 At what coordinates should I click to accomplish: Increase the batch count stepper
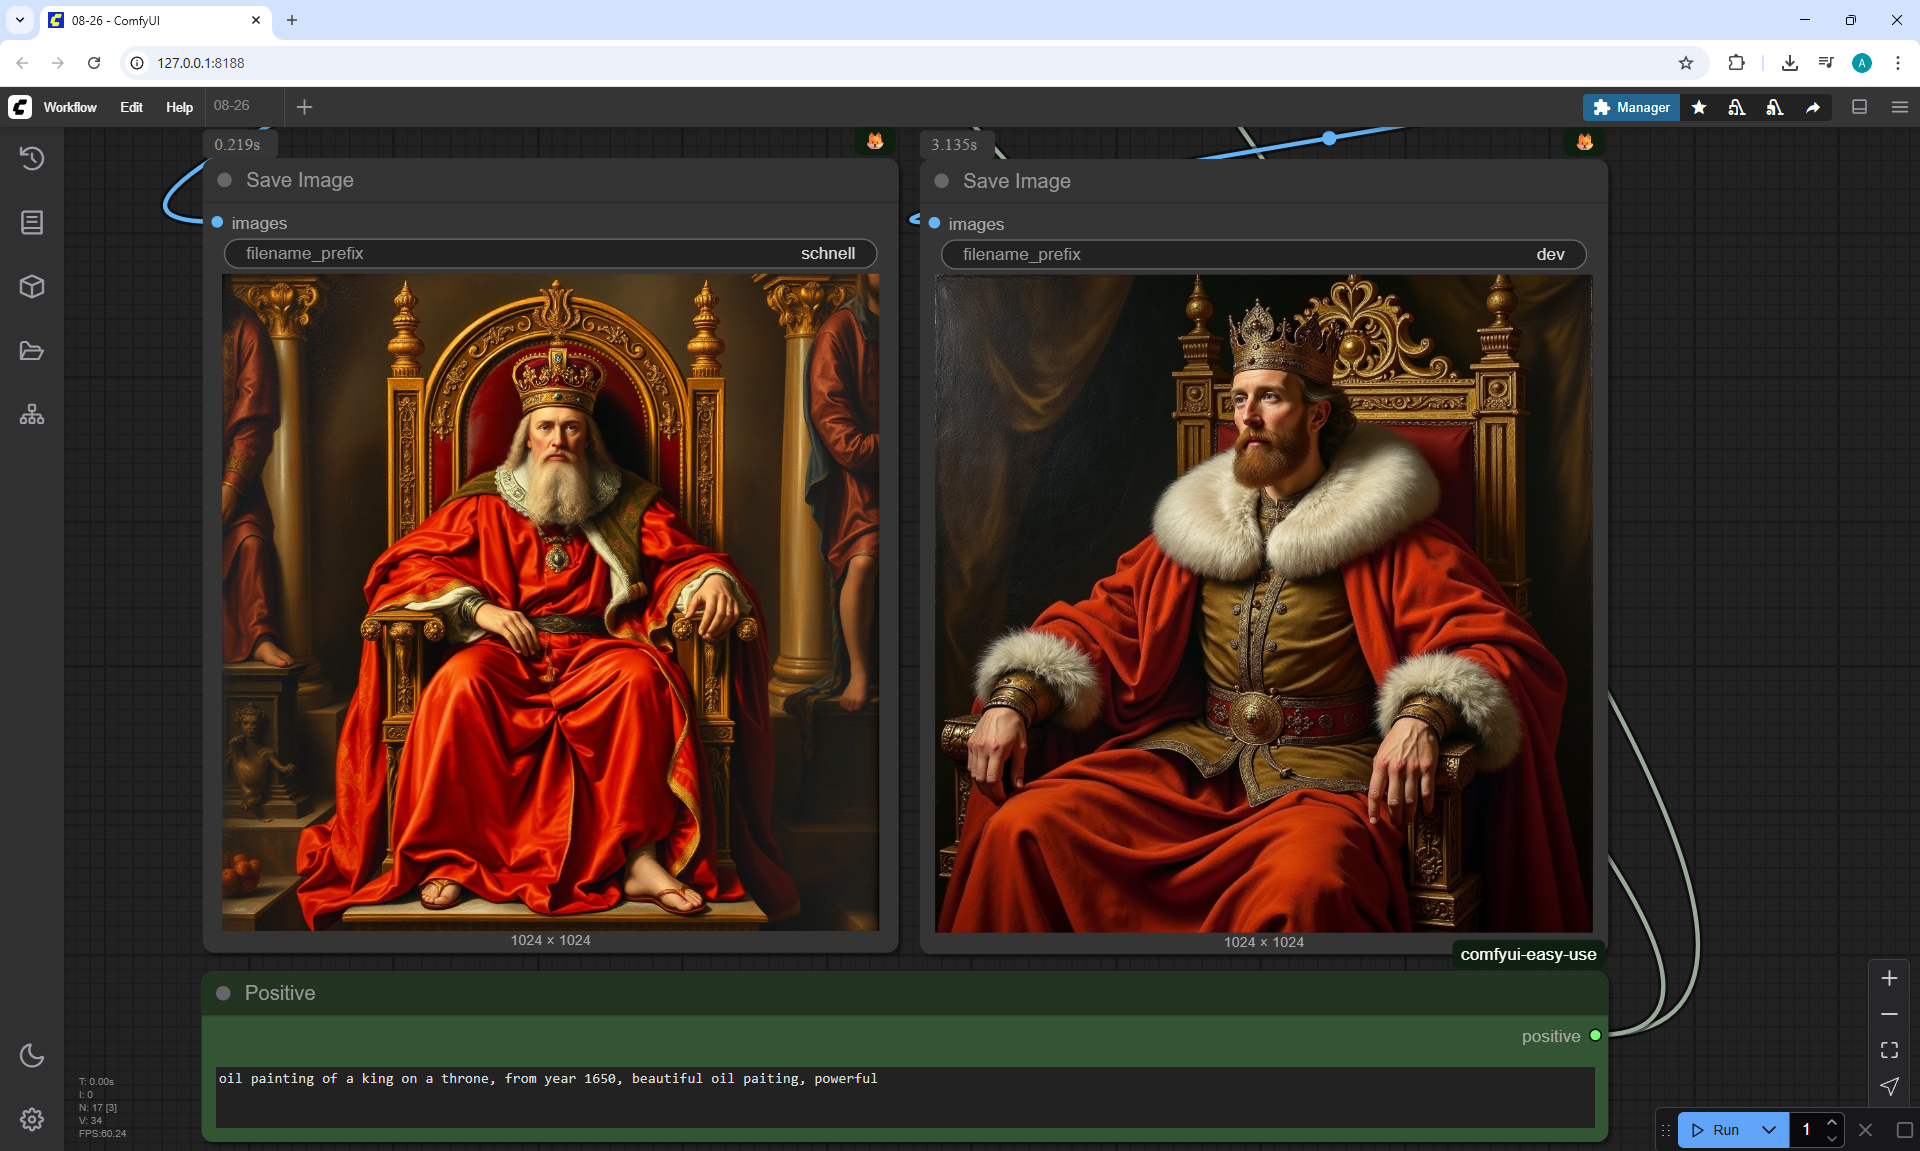(1832, 1123)
